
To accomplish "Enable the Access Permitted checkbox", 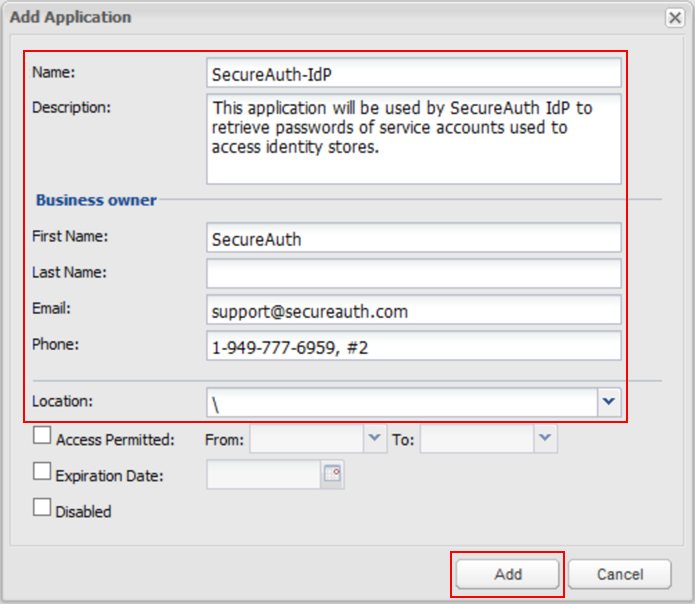I will [x=42, y=436].
